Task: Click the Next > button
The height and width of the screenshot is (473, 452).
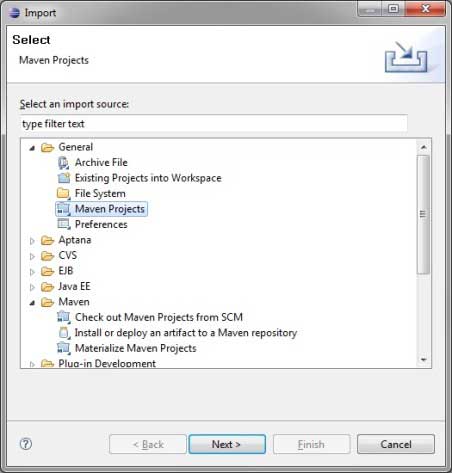Action: 227,444
